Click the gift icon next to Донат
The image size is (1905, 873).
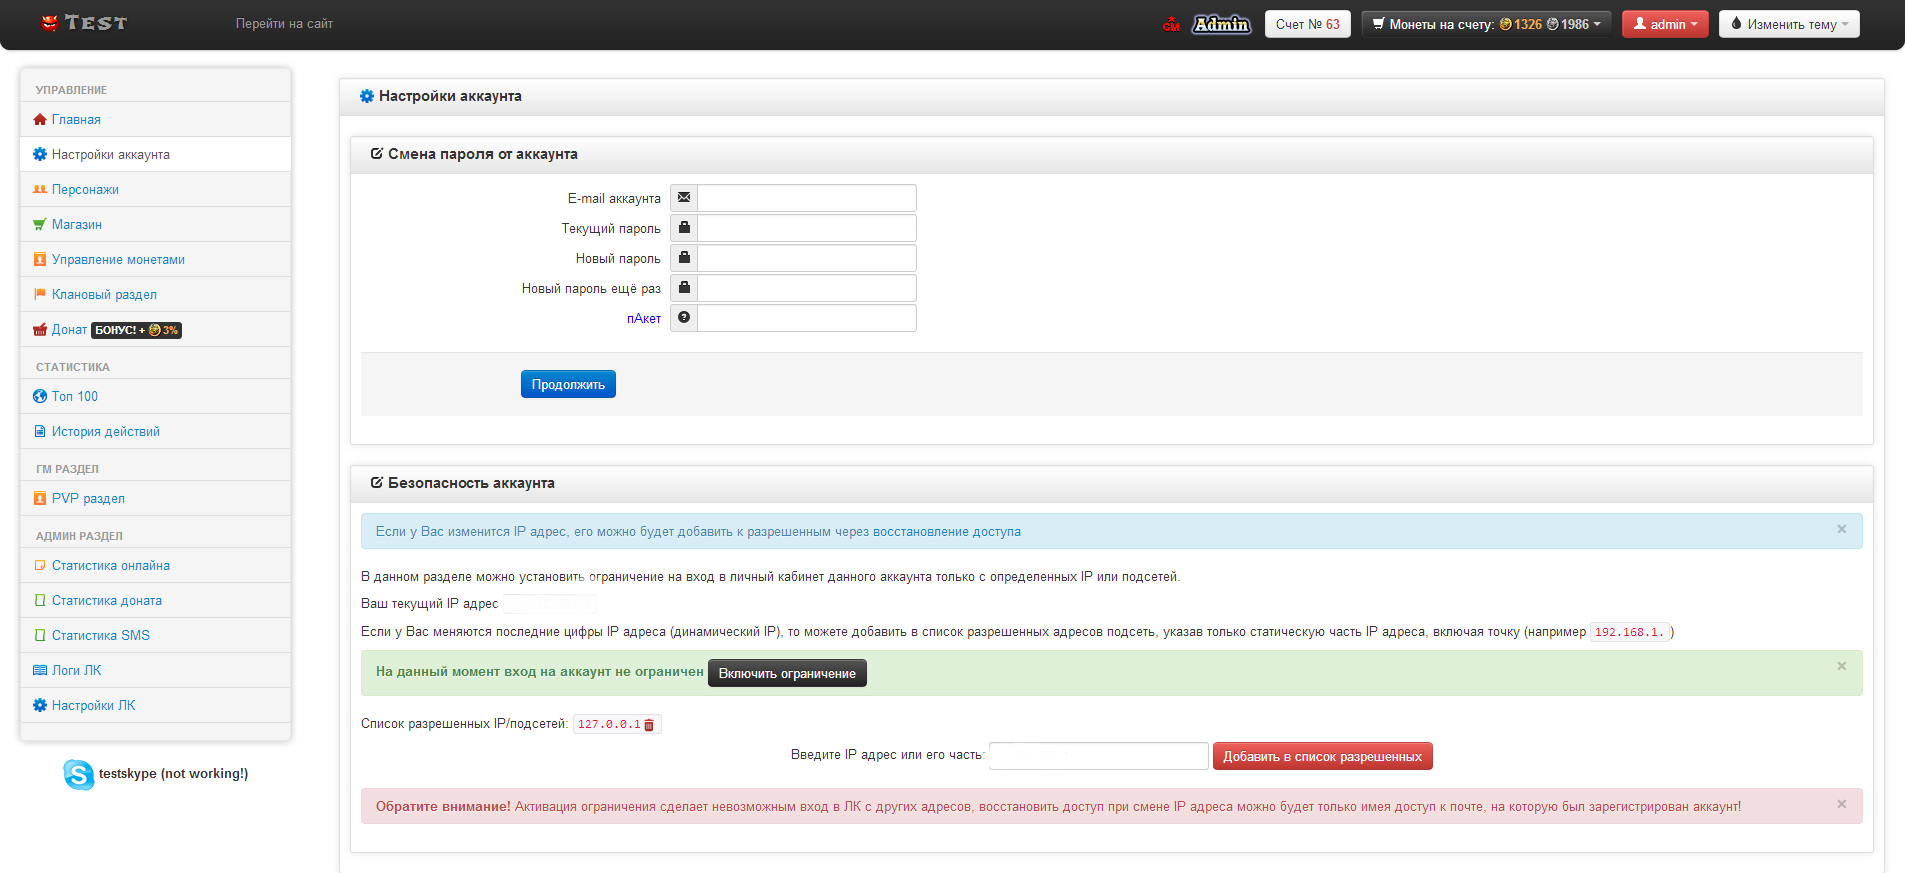40,329
